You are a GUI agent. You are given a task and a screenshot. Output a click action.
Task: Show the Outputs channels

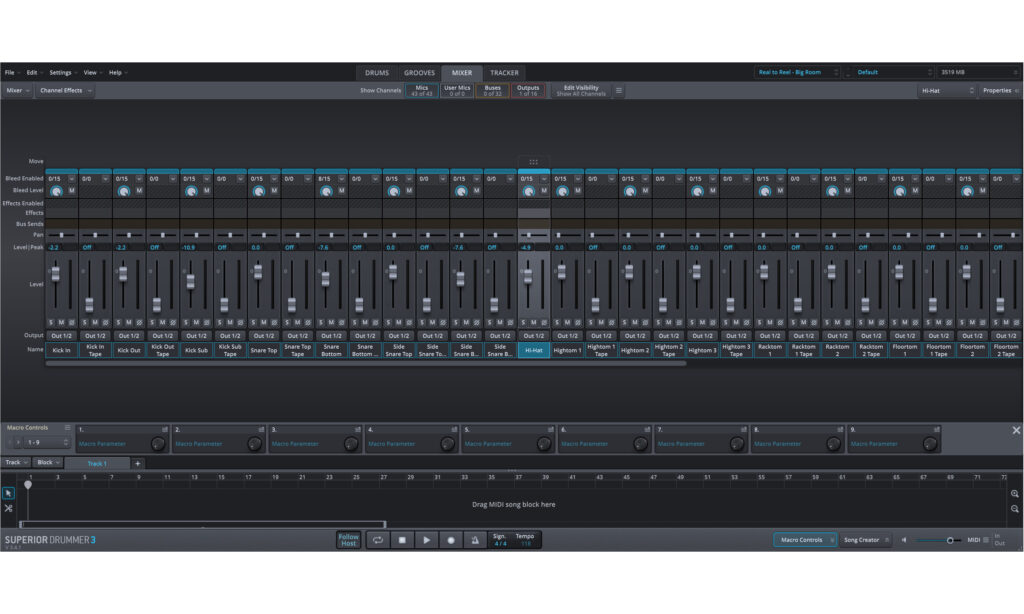pos(528,91)
